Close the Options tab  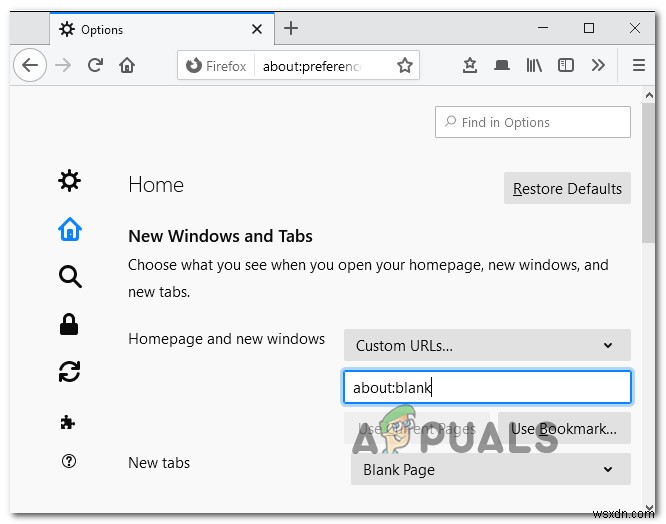coord(257,29)
